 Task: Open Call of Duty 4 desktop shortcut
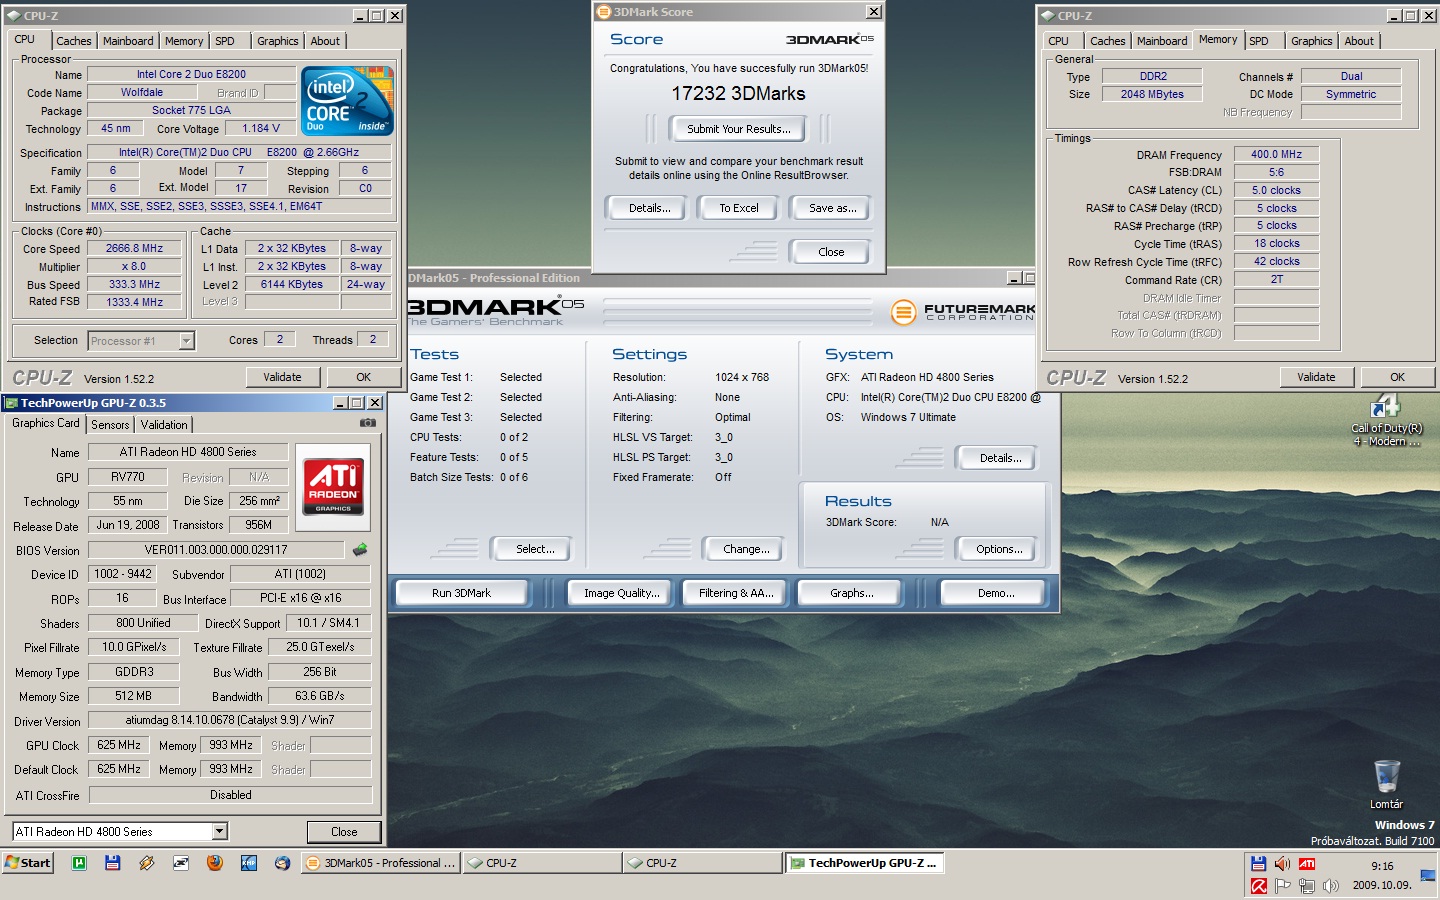[1386, 420]
